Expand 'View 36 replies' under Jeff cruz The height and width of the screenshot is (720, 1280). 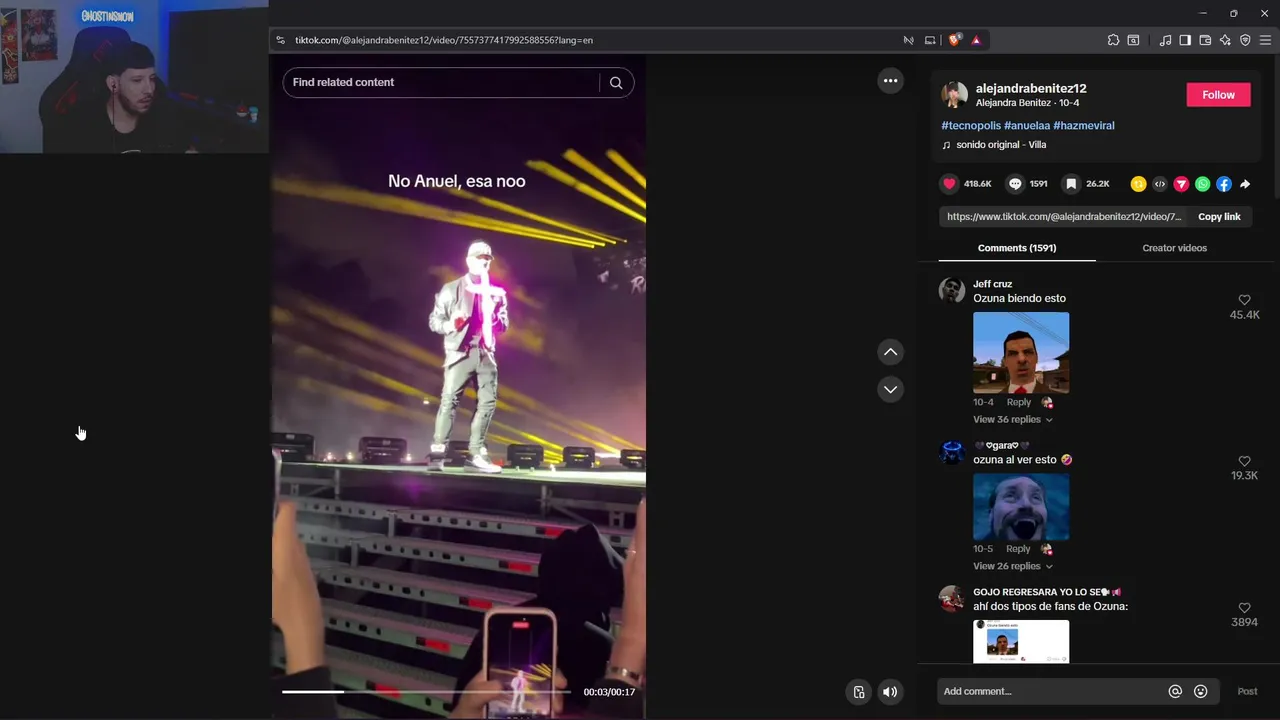coord(1012,420)
